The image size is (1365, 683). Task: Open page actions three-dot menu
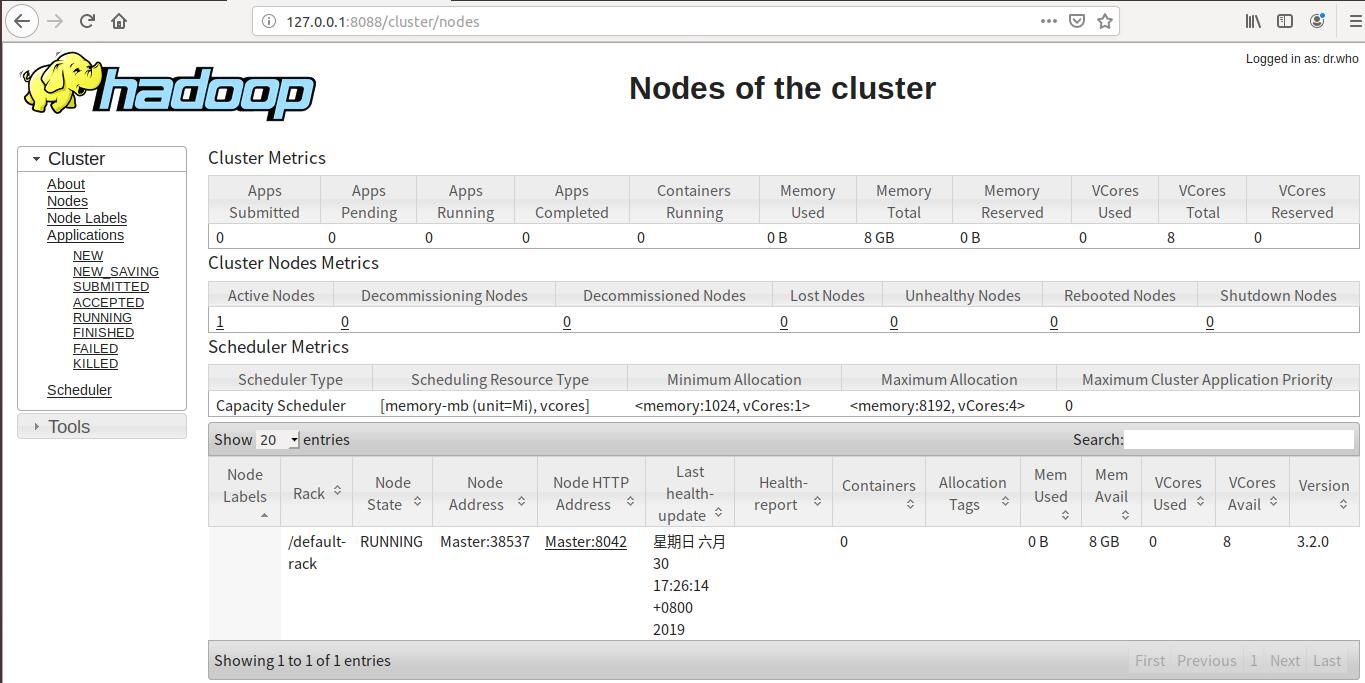[1048, 21]
